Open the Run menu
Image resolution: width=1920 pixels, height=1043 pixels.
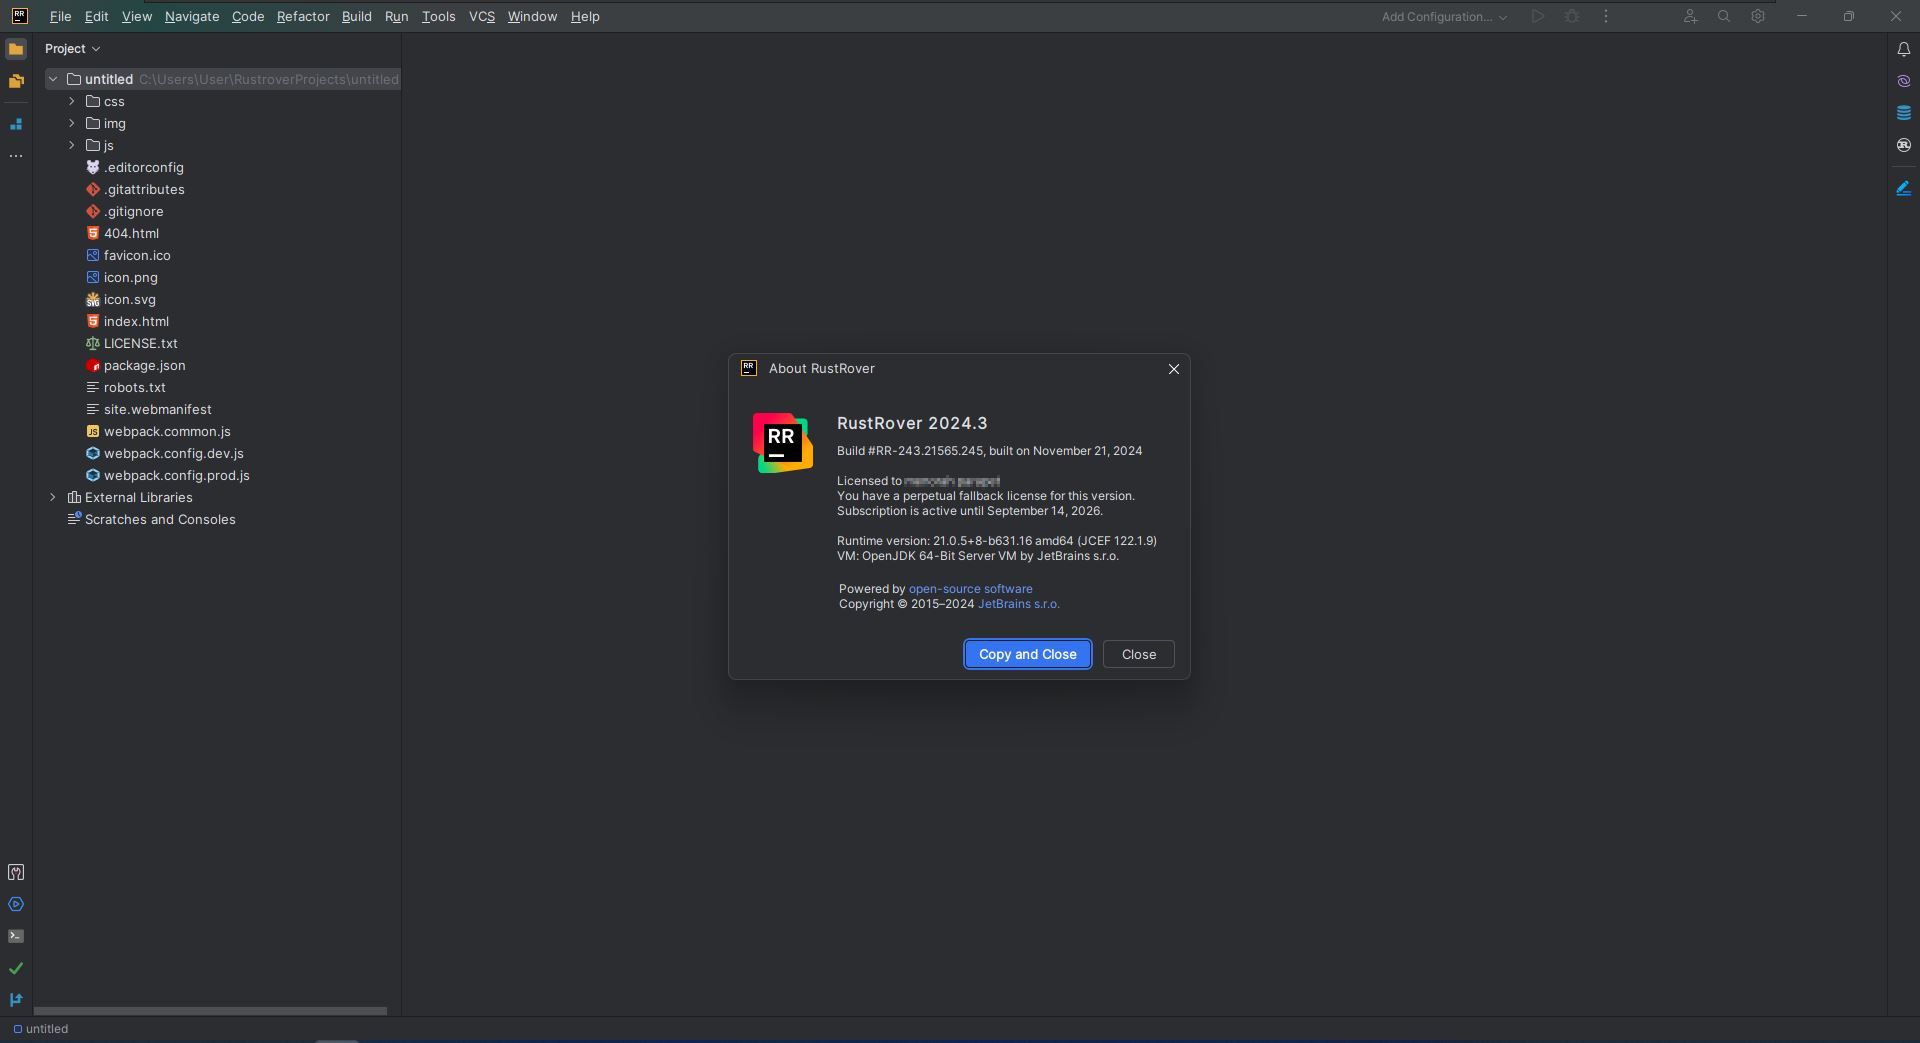point(396,16)
